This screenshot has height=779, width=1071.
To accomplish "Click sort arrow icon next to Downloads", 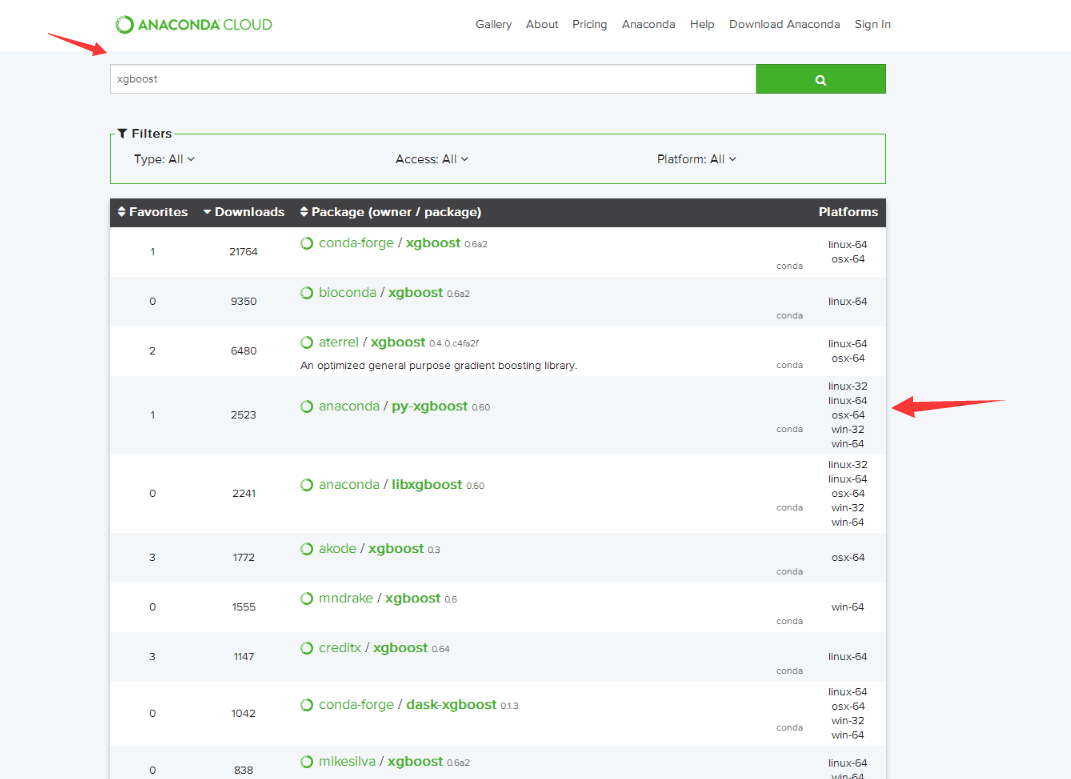I will tap(207, 212).
